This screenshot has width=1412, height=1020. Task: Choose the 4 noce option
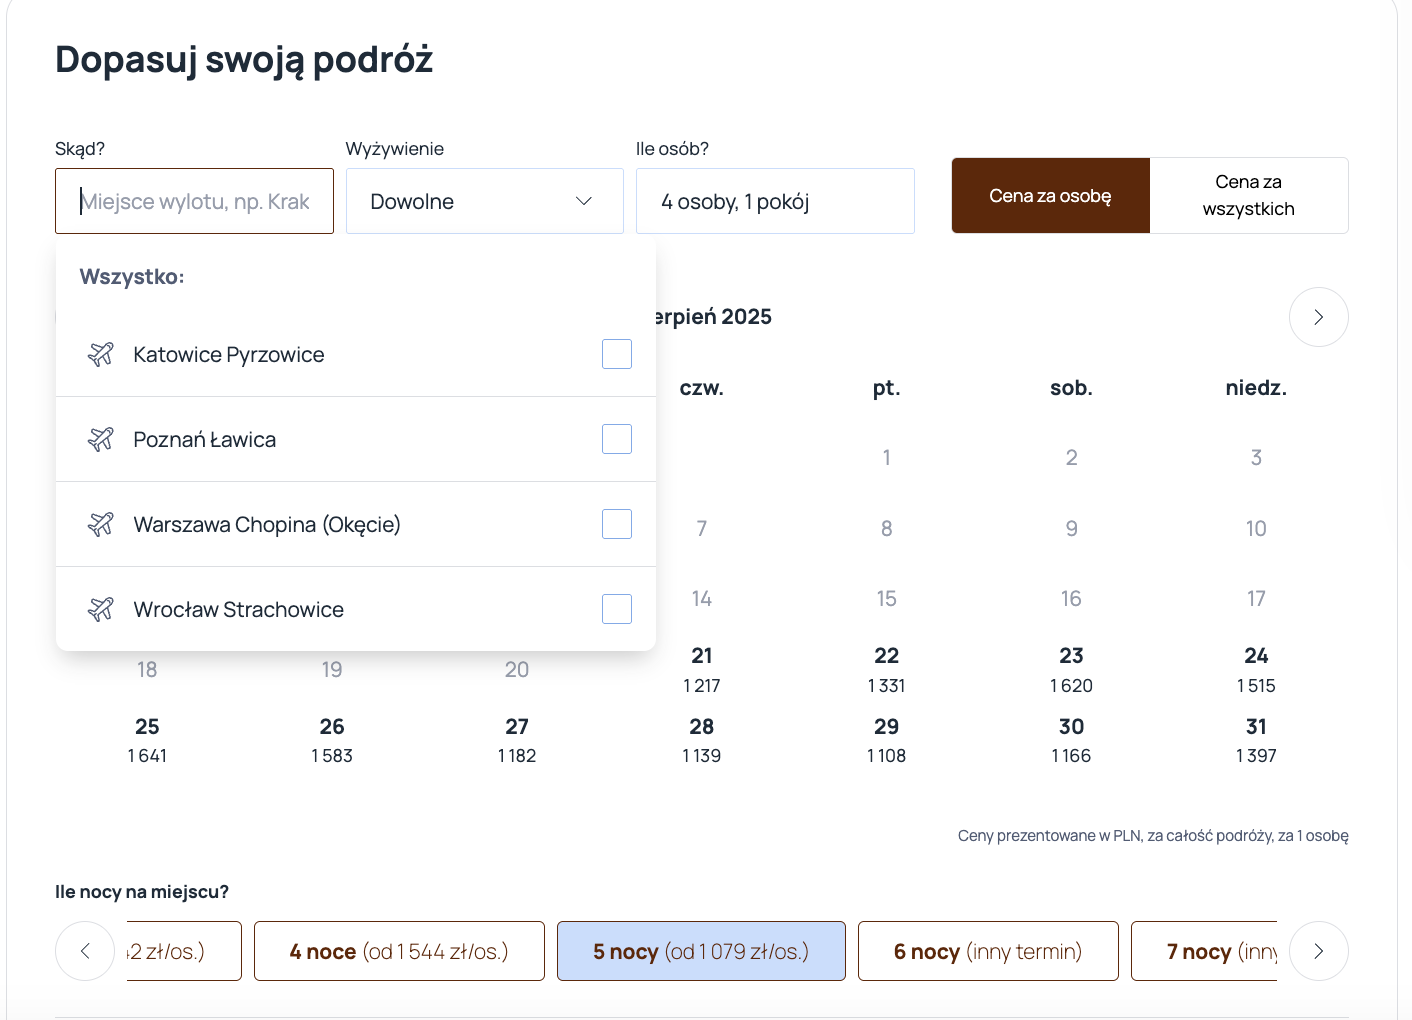click(399, 951)
